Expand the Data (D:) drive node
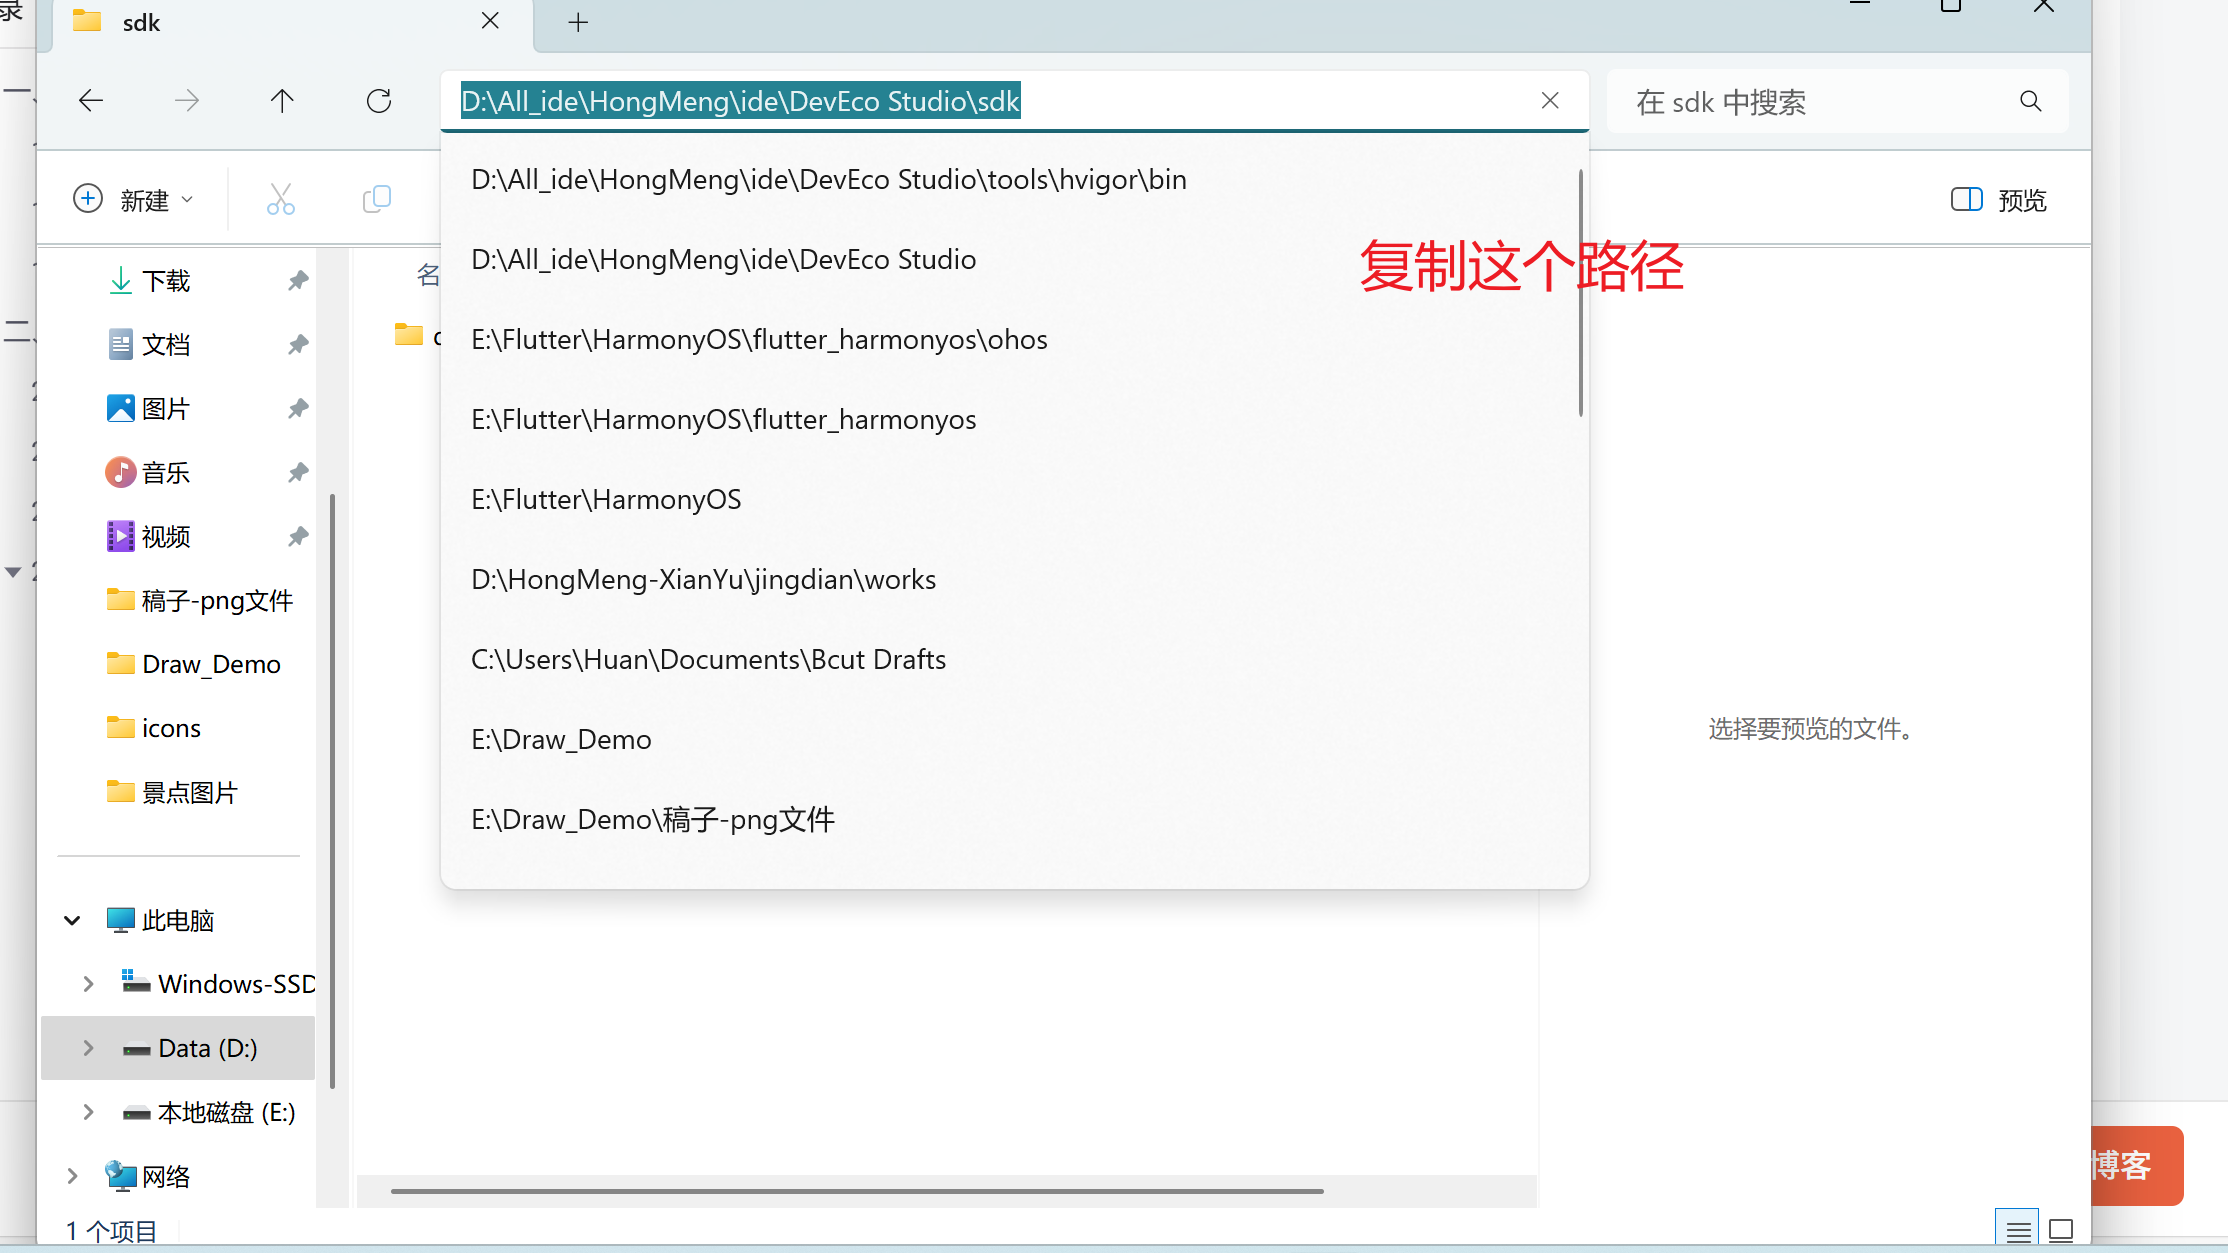The height and width of the screenshot is (1253, 2228). (88, 1048)
